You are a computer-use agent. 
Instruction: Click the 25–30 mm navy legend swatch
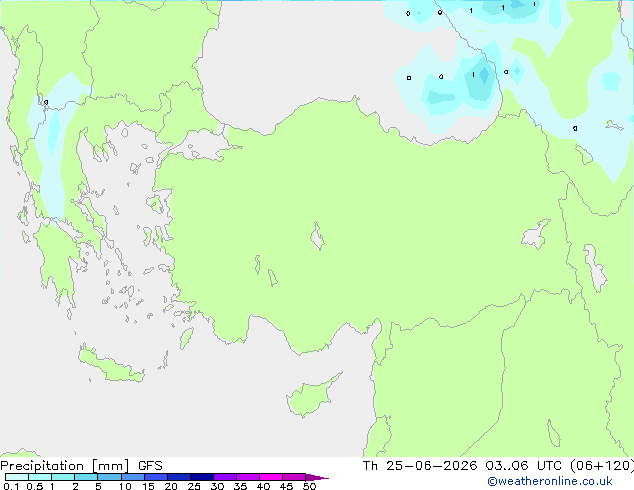pyautogui.click(x=202, y=477)
